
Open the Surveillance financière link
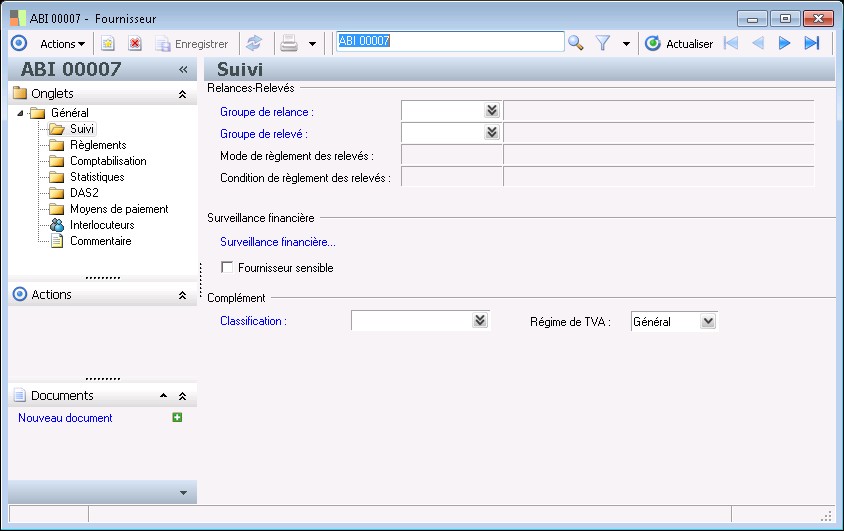coord(277,241)
